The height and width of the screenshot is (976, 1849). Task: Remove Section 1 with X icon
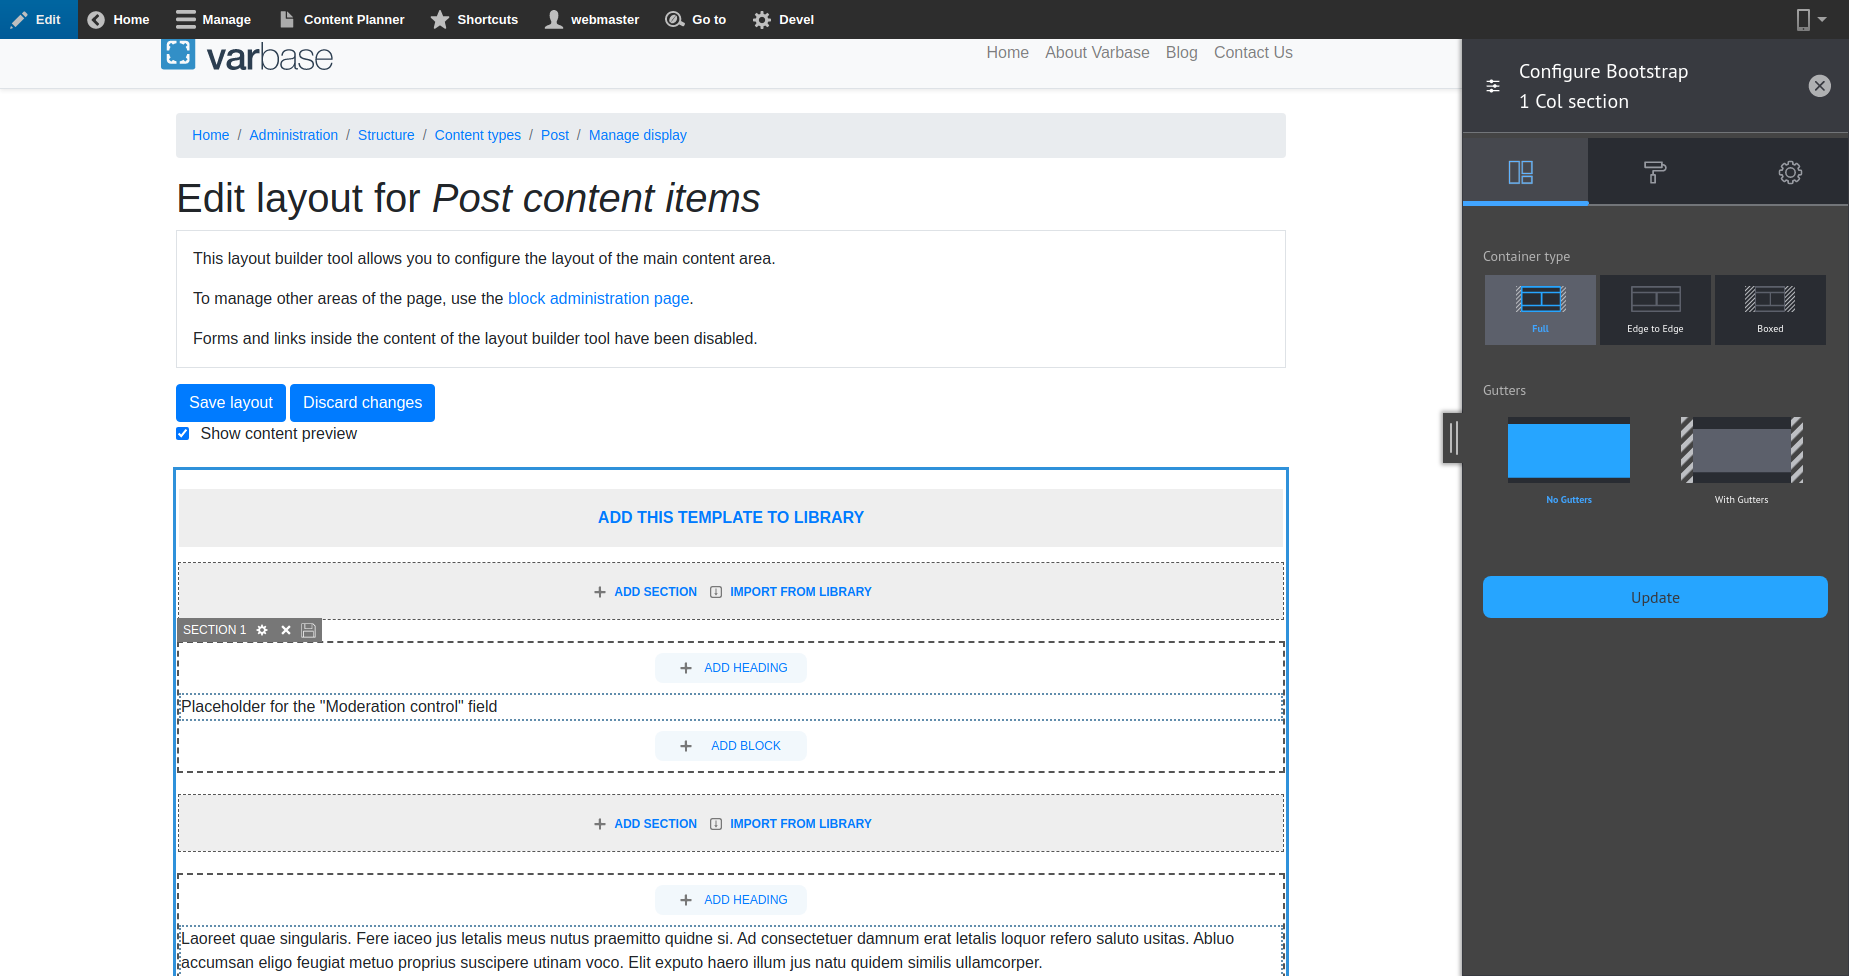point(286,630)
